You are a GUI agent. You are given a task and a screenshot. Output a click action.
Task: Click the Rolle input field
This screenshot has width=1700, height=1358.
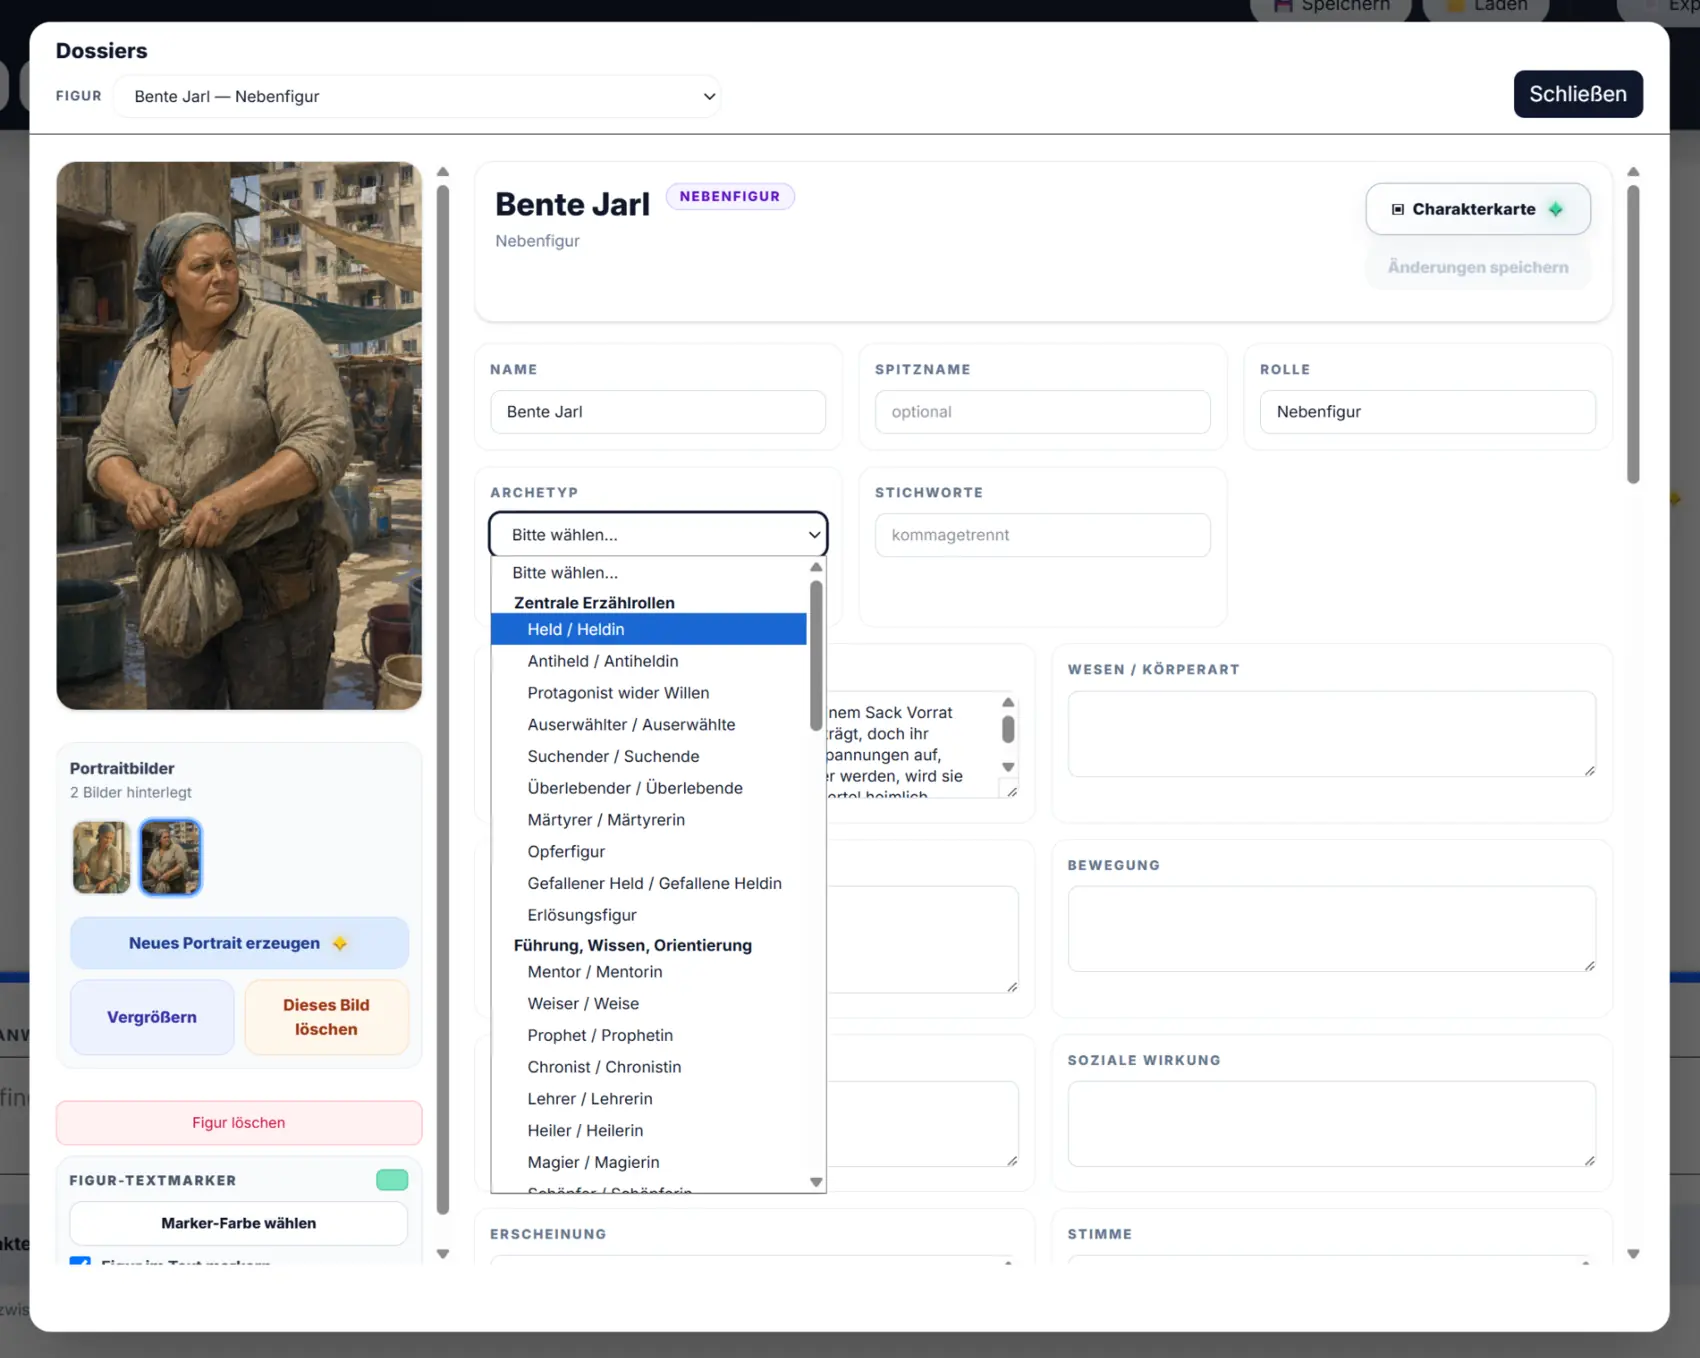(x=1427, y=412)
